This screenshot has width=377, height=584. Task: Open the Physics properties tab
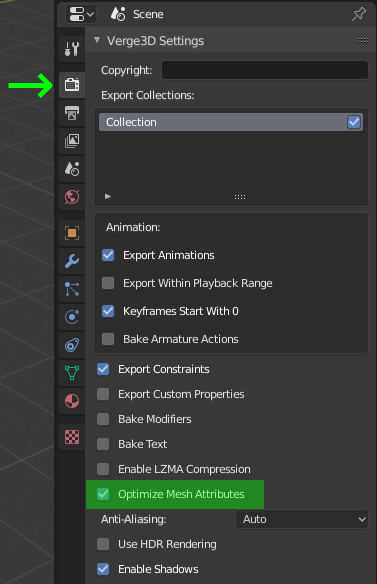pos(72,317)
